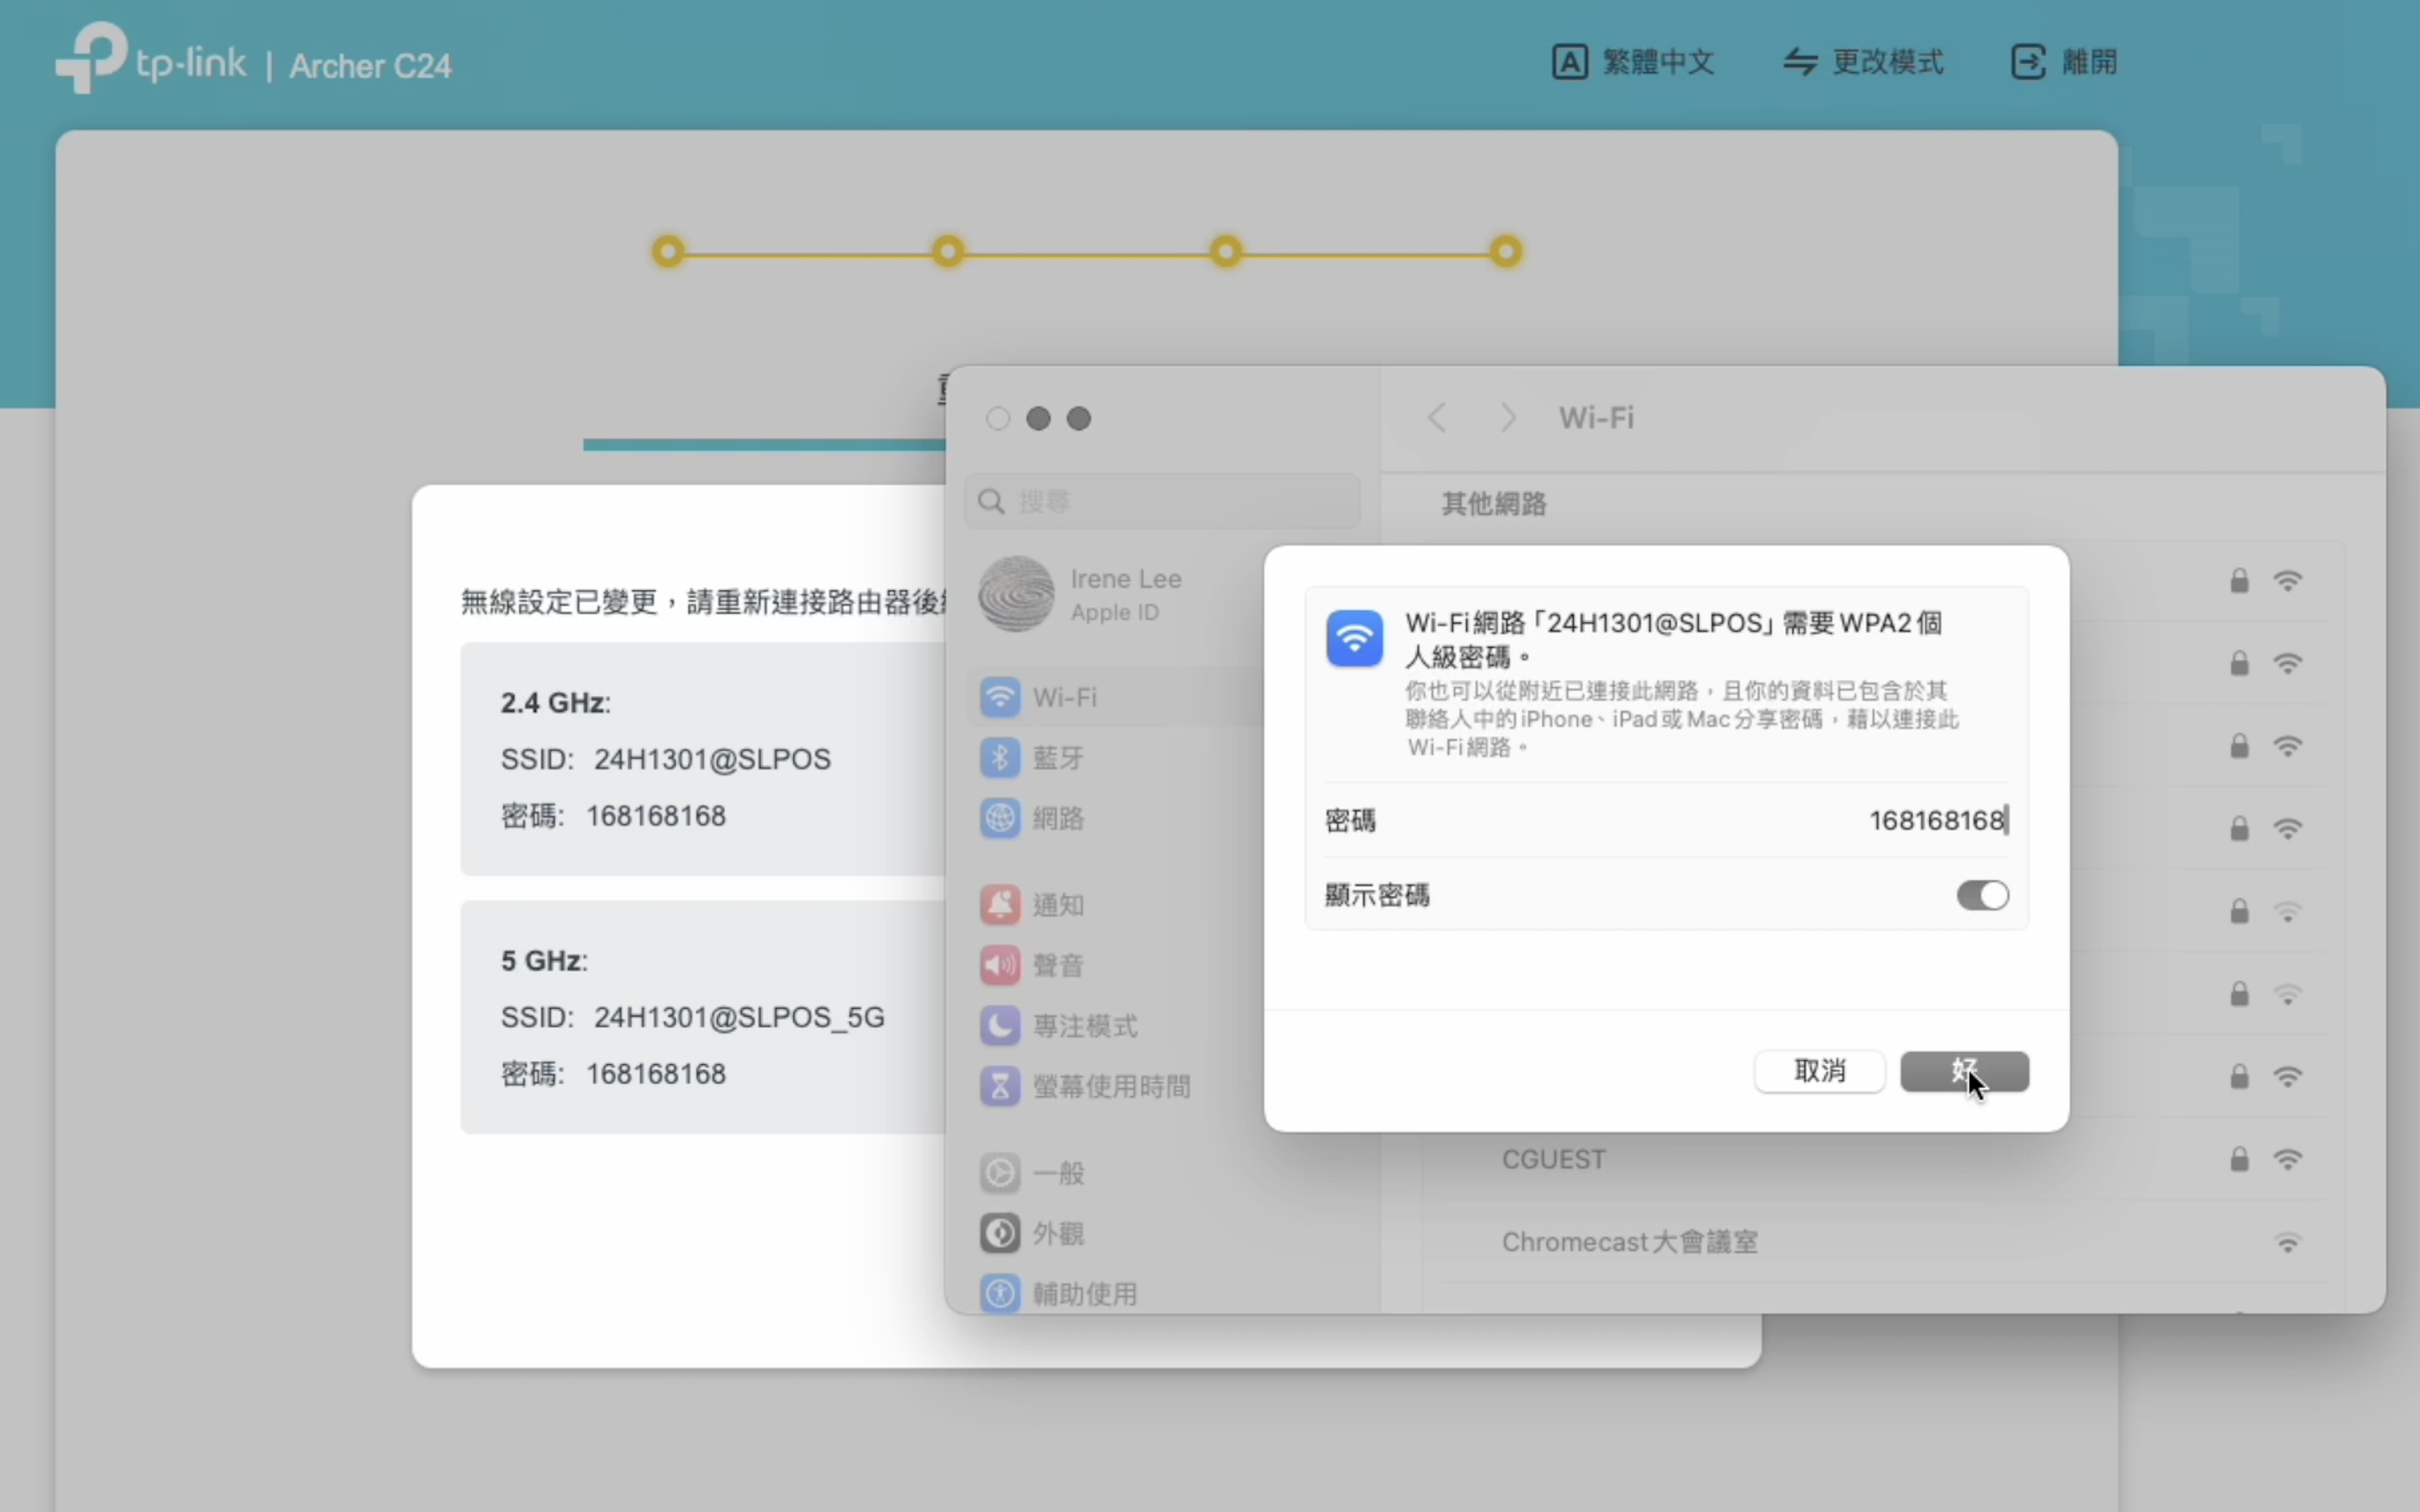
Task: Select the Chromecast大會議室 network
Action: pyautogui.click(x=1884, y=1242)
